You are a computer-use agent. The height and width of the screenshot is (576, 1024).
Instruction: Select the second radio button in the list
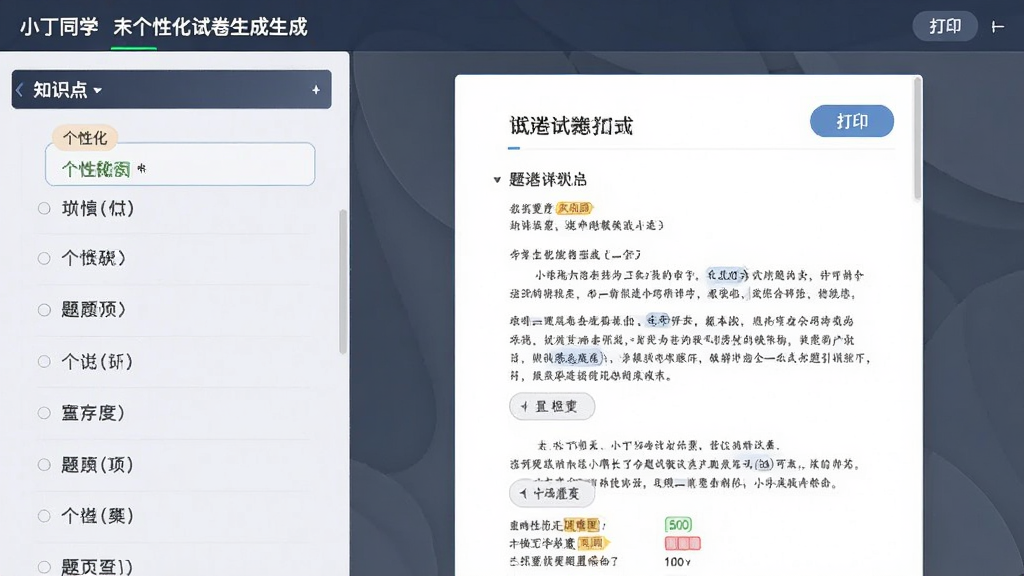44,259
